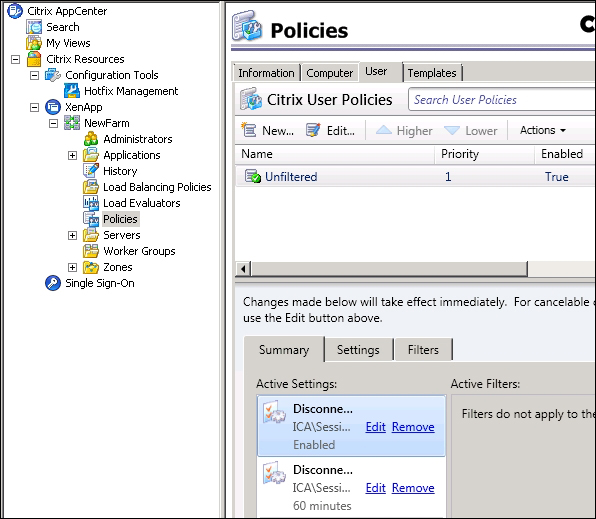
Task: Click the Load Balancing Policies icon
Action: (91, 187)
